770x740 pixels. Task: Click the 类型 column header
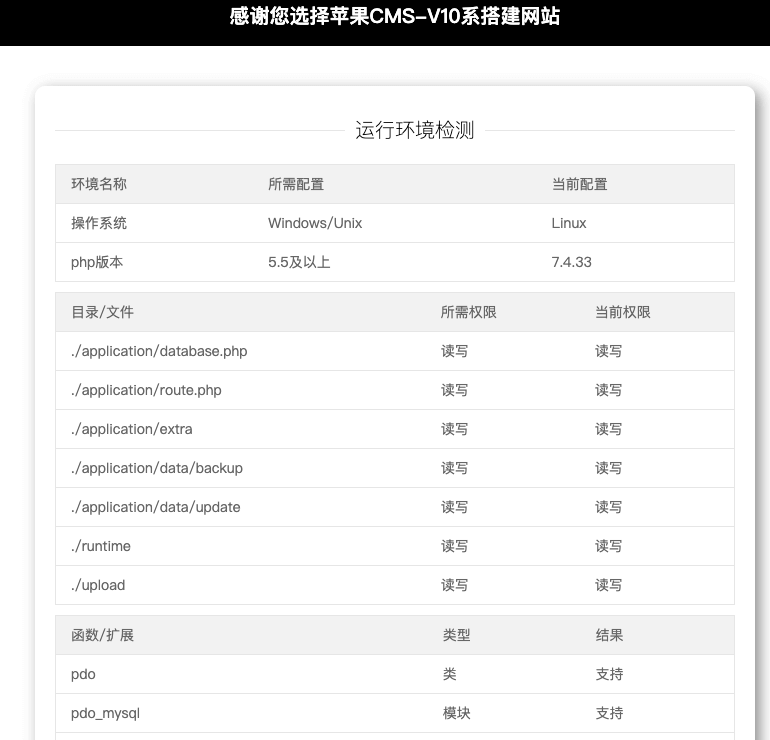click(457, 635)
